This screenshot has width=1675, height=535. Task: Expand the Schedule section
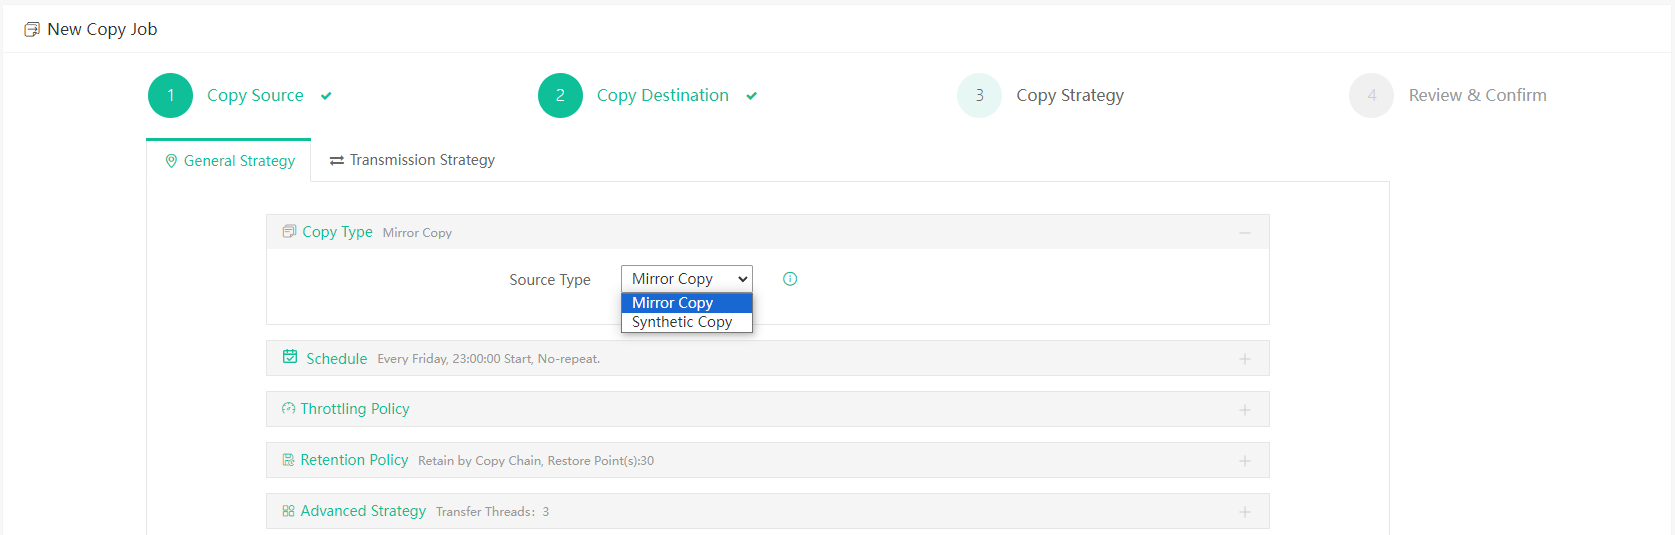point(1245,359)
